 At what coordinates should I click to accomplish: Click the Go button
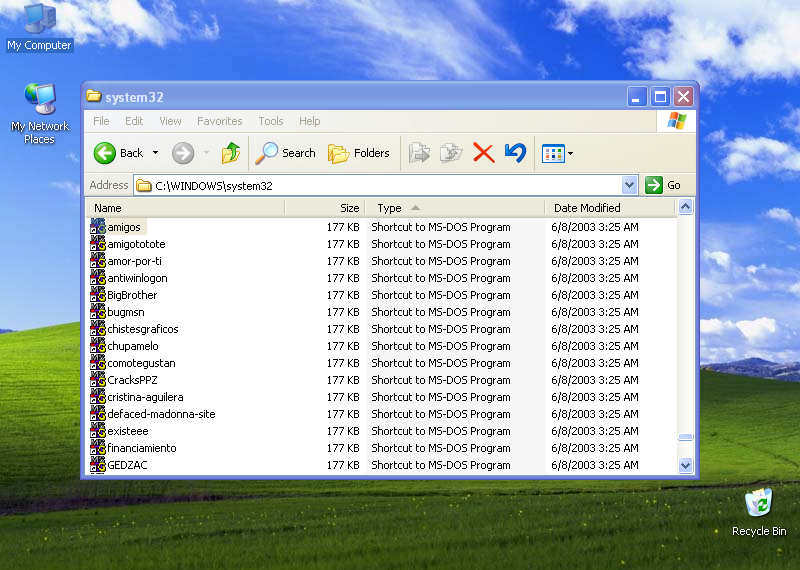(x=663, y=185)
